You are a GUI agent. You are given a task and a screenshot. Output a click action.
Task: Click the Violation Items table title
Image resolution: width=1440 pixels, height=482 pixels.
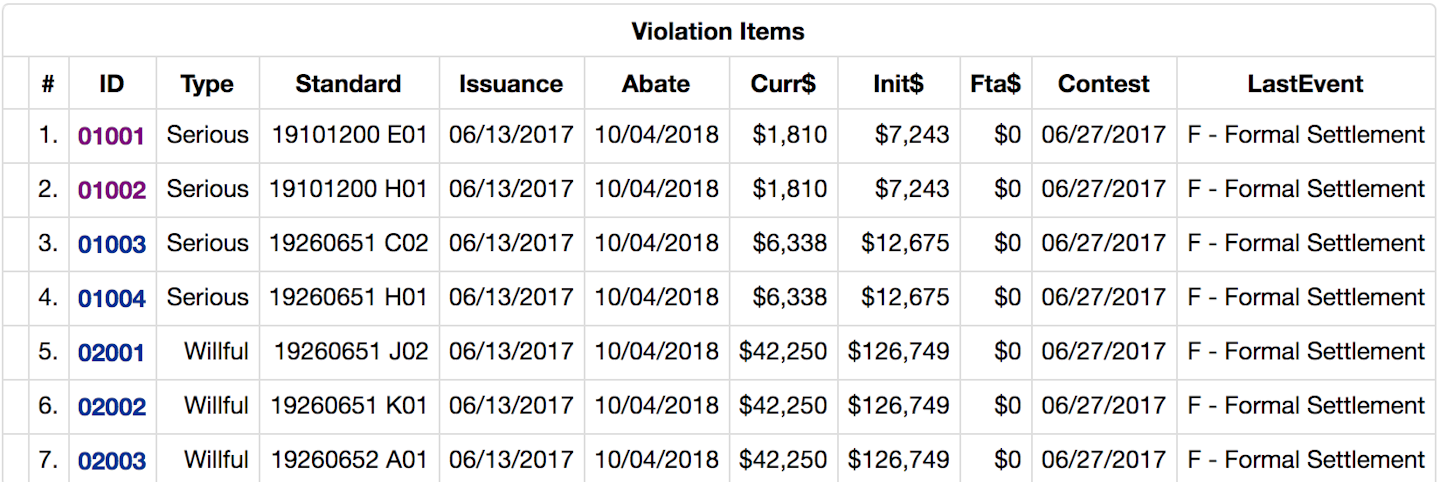pos(718,32)
